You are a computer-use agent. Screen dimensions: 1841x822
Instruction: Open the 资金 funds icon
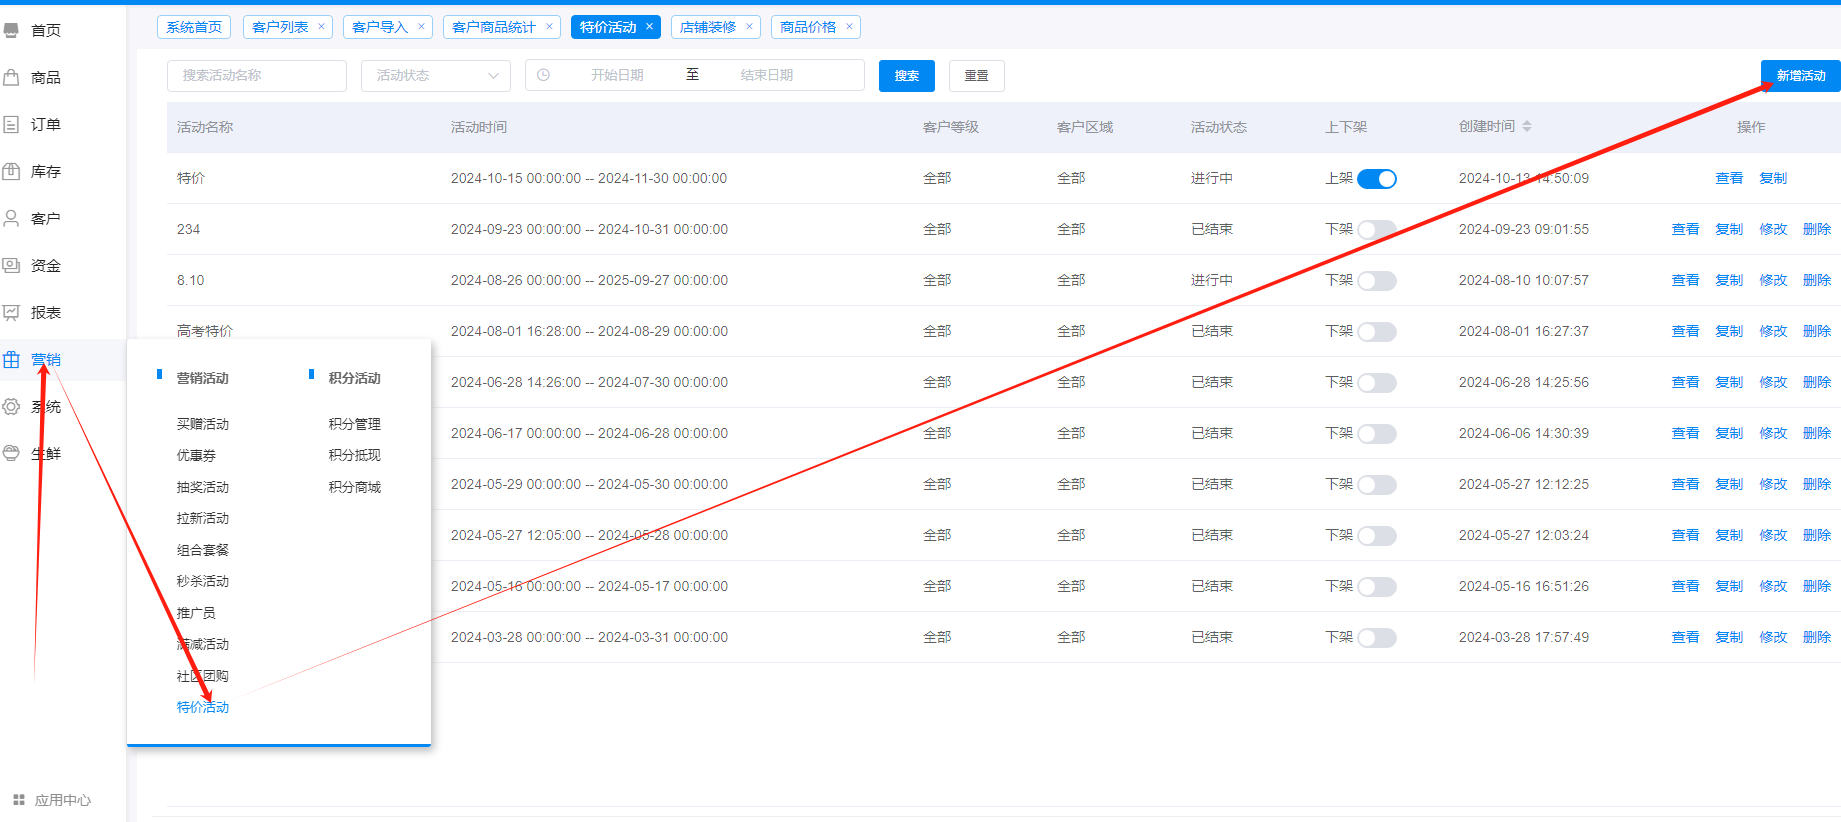pos(12,265)
